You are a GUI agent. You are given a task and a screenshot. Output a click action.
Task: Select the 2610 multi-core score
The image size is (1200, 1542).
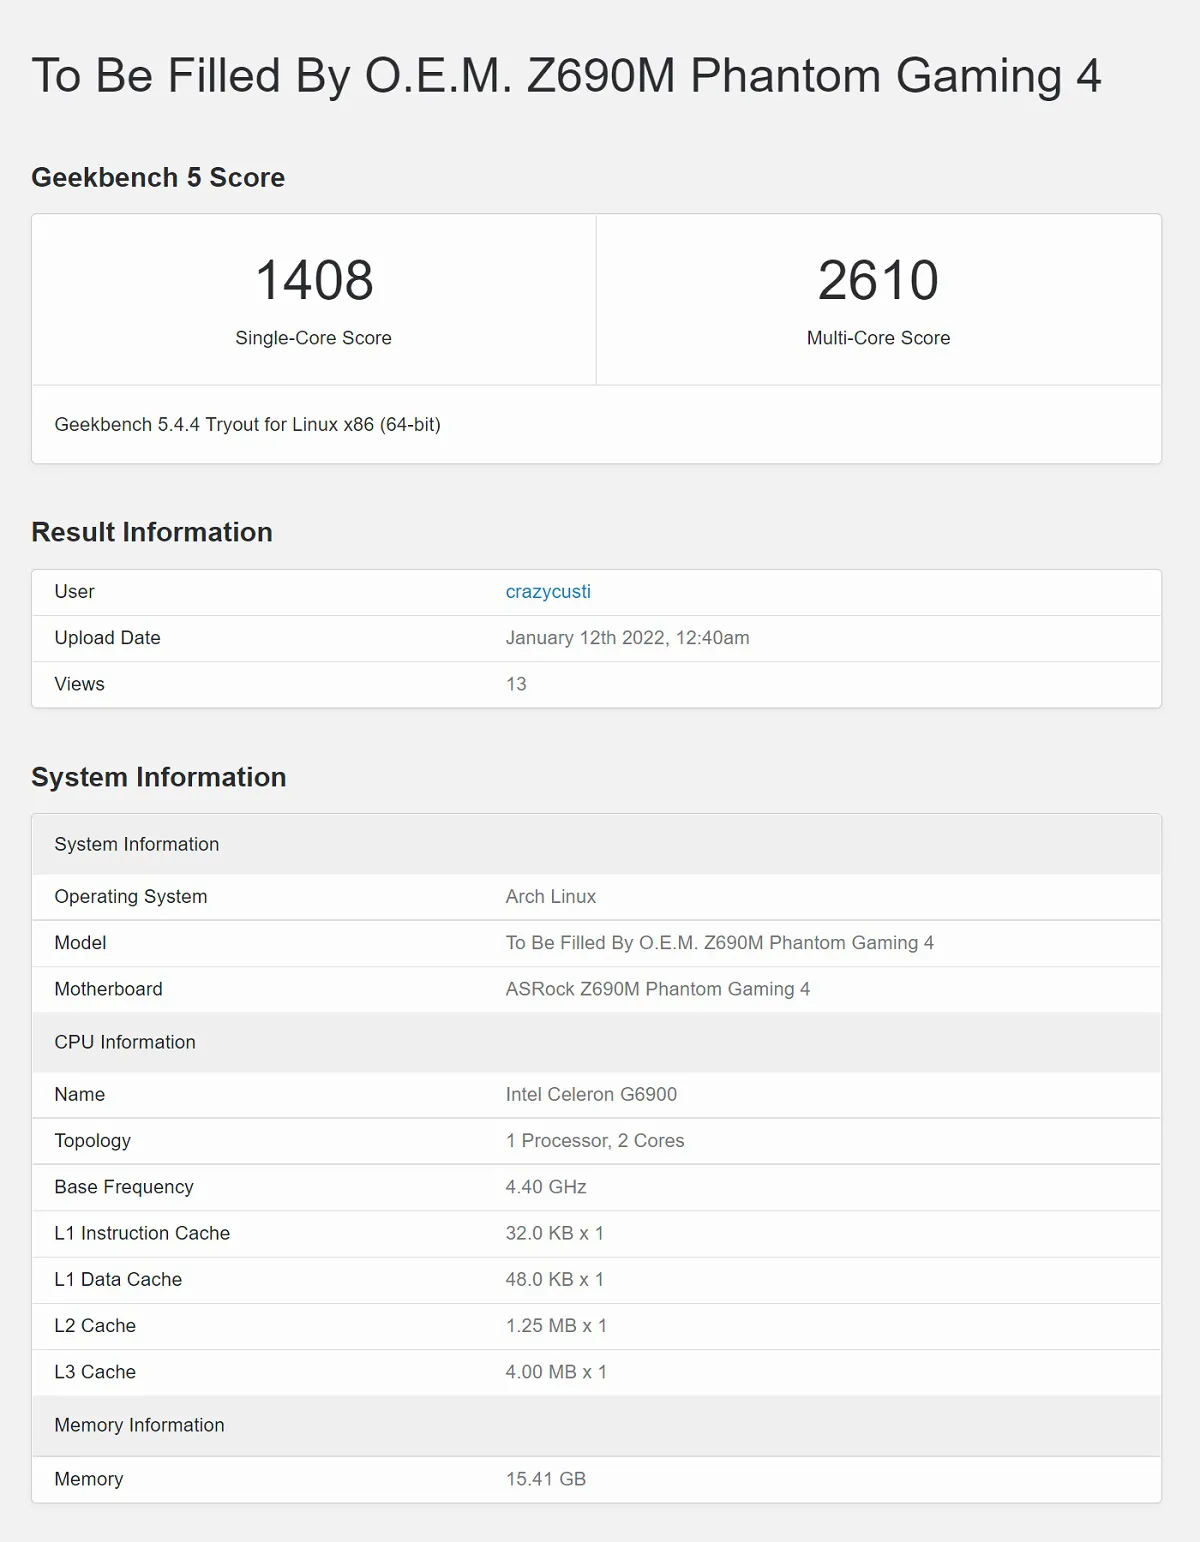878,280
